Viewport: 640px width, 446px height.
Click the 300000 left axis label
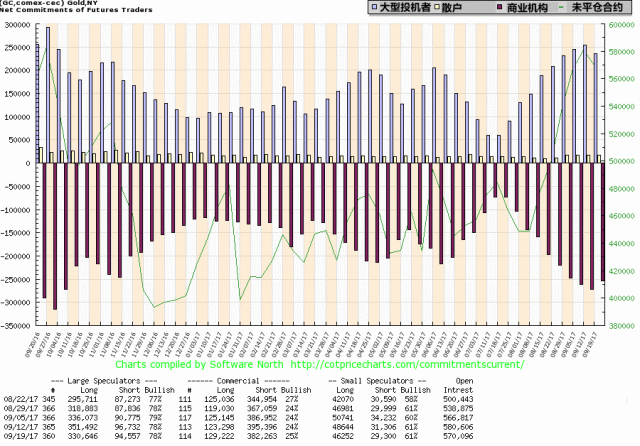18,25
